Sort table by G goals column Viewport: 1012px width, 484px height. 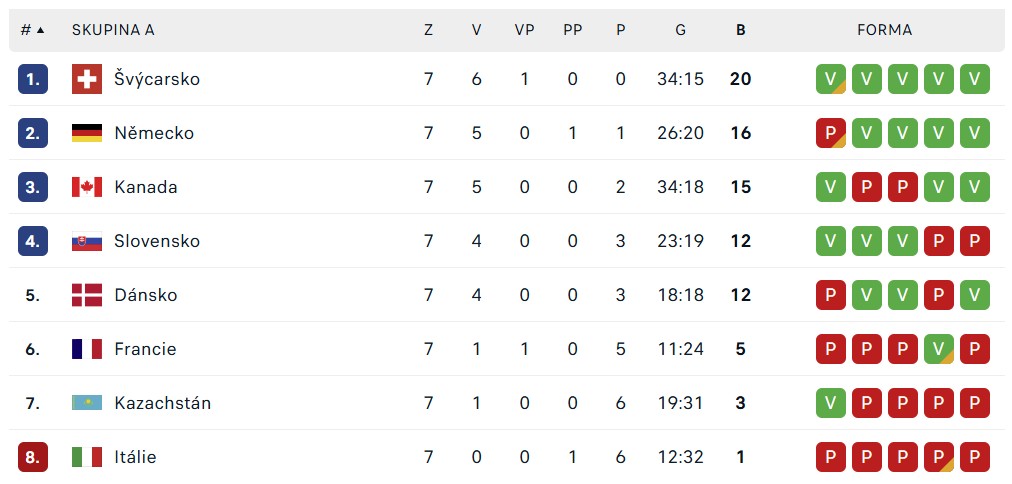click(x=680, y=30)
